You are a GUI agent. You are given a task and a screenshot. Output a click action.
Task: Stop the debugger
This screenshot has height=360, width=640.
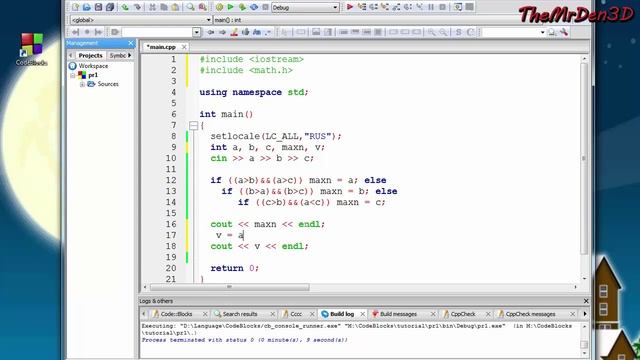(442, 7)
